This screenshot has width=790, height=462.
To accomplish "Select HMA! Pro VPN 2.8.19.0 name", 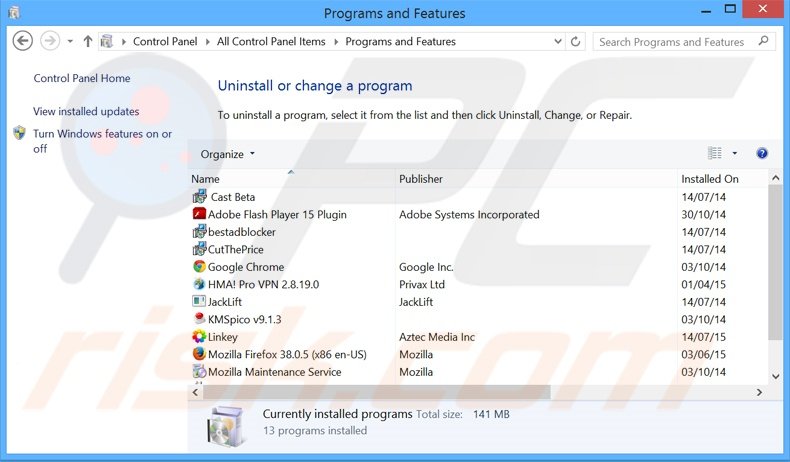I will tap(264, 285).
